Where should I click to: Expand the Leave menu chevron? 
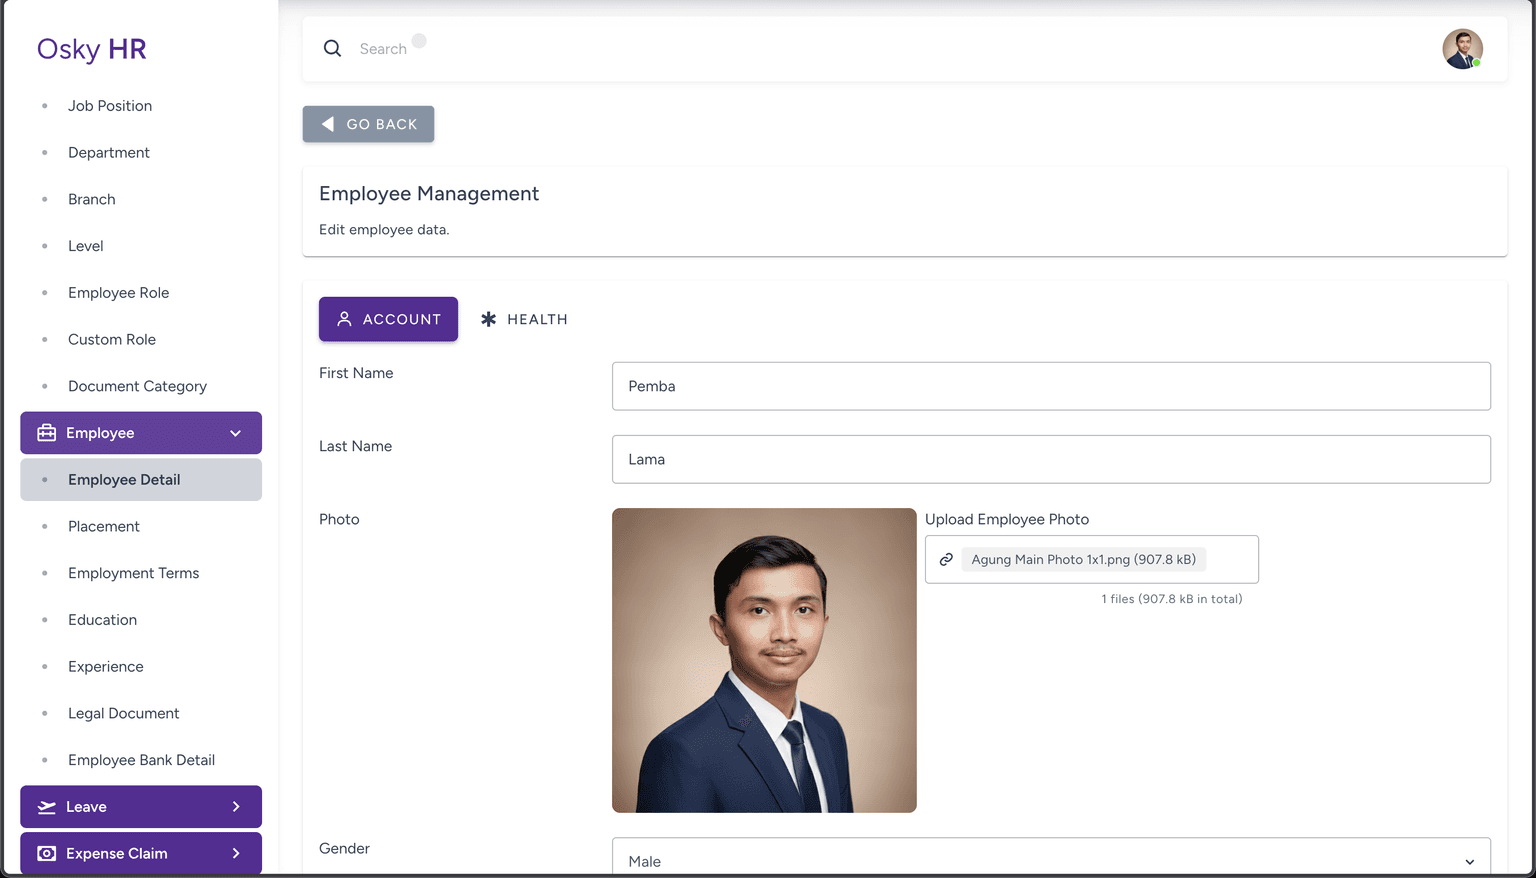point(236,807)
